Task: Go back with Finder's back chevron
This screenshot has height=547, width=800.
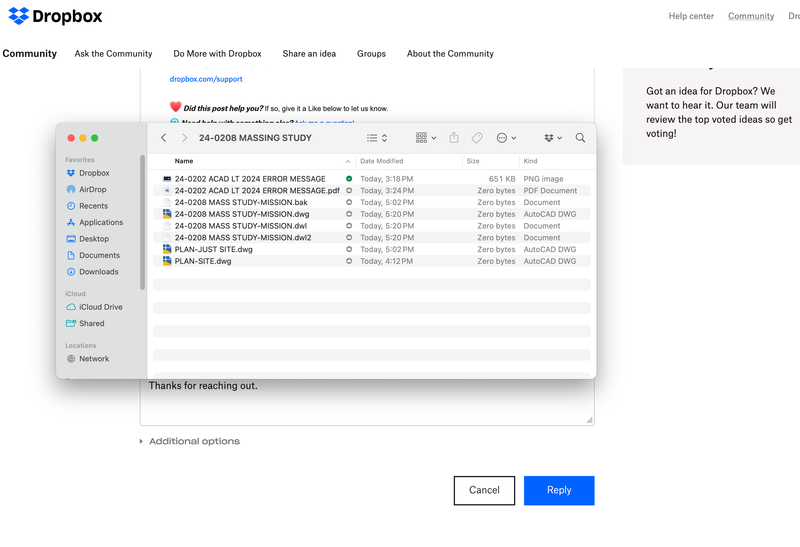Action: 164,138
